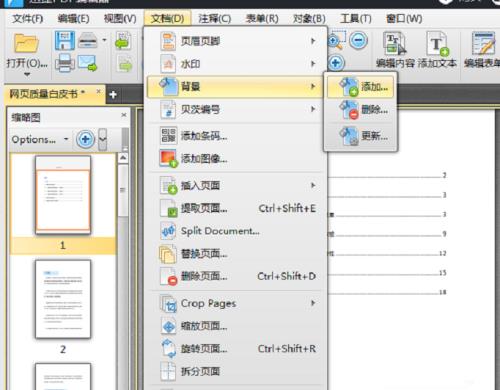500x390 pixels.
Task: Expand the thumbnail size dropdown chevron
Action: coord(103,139)
